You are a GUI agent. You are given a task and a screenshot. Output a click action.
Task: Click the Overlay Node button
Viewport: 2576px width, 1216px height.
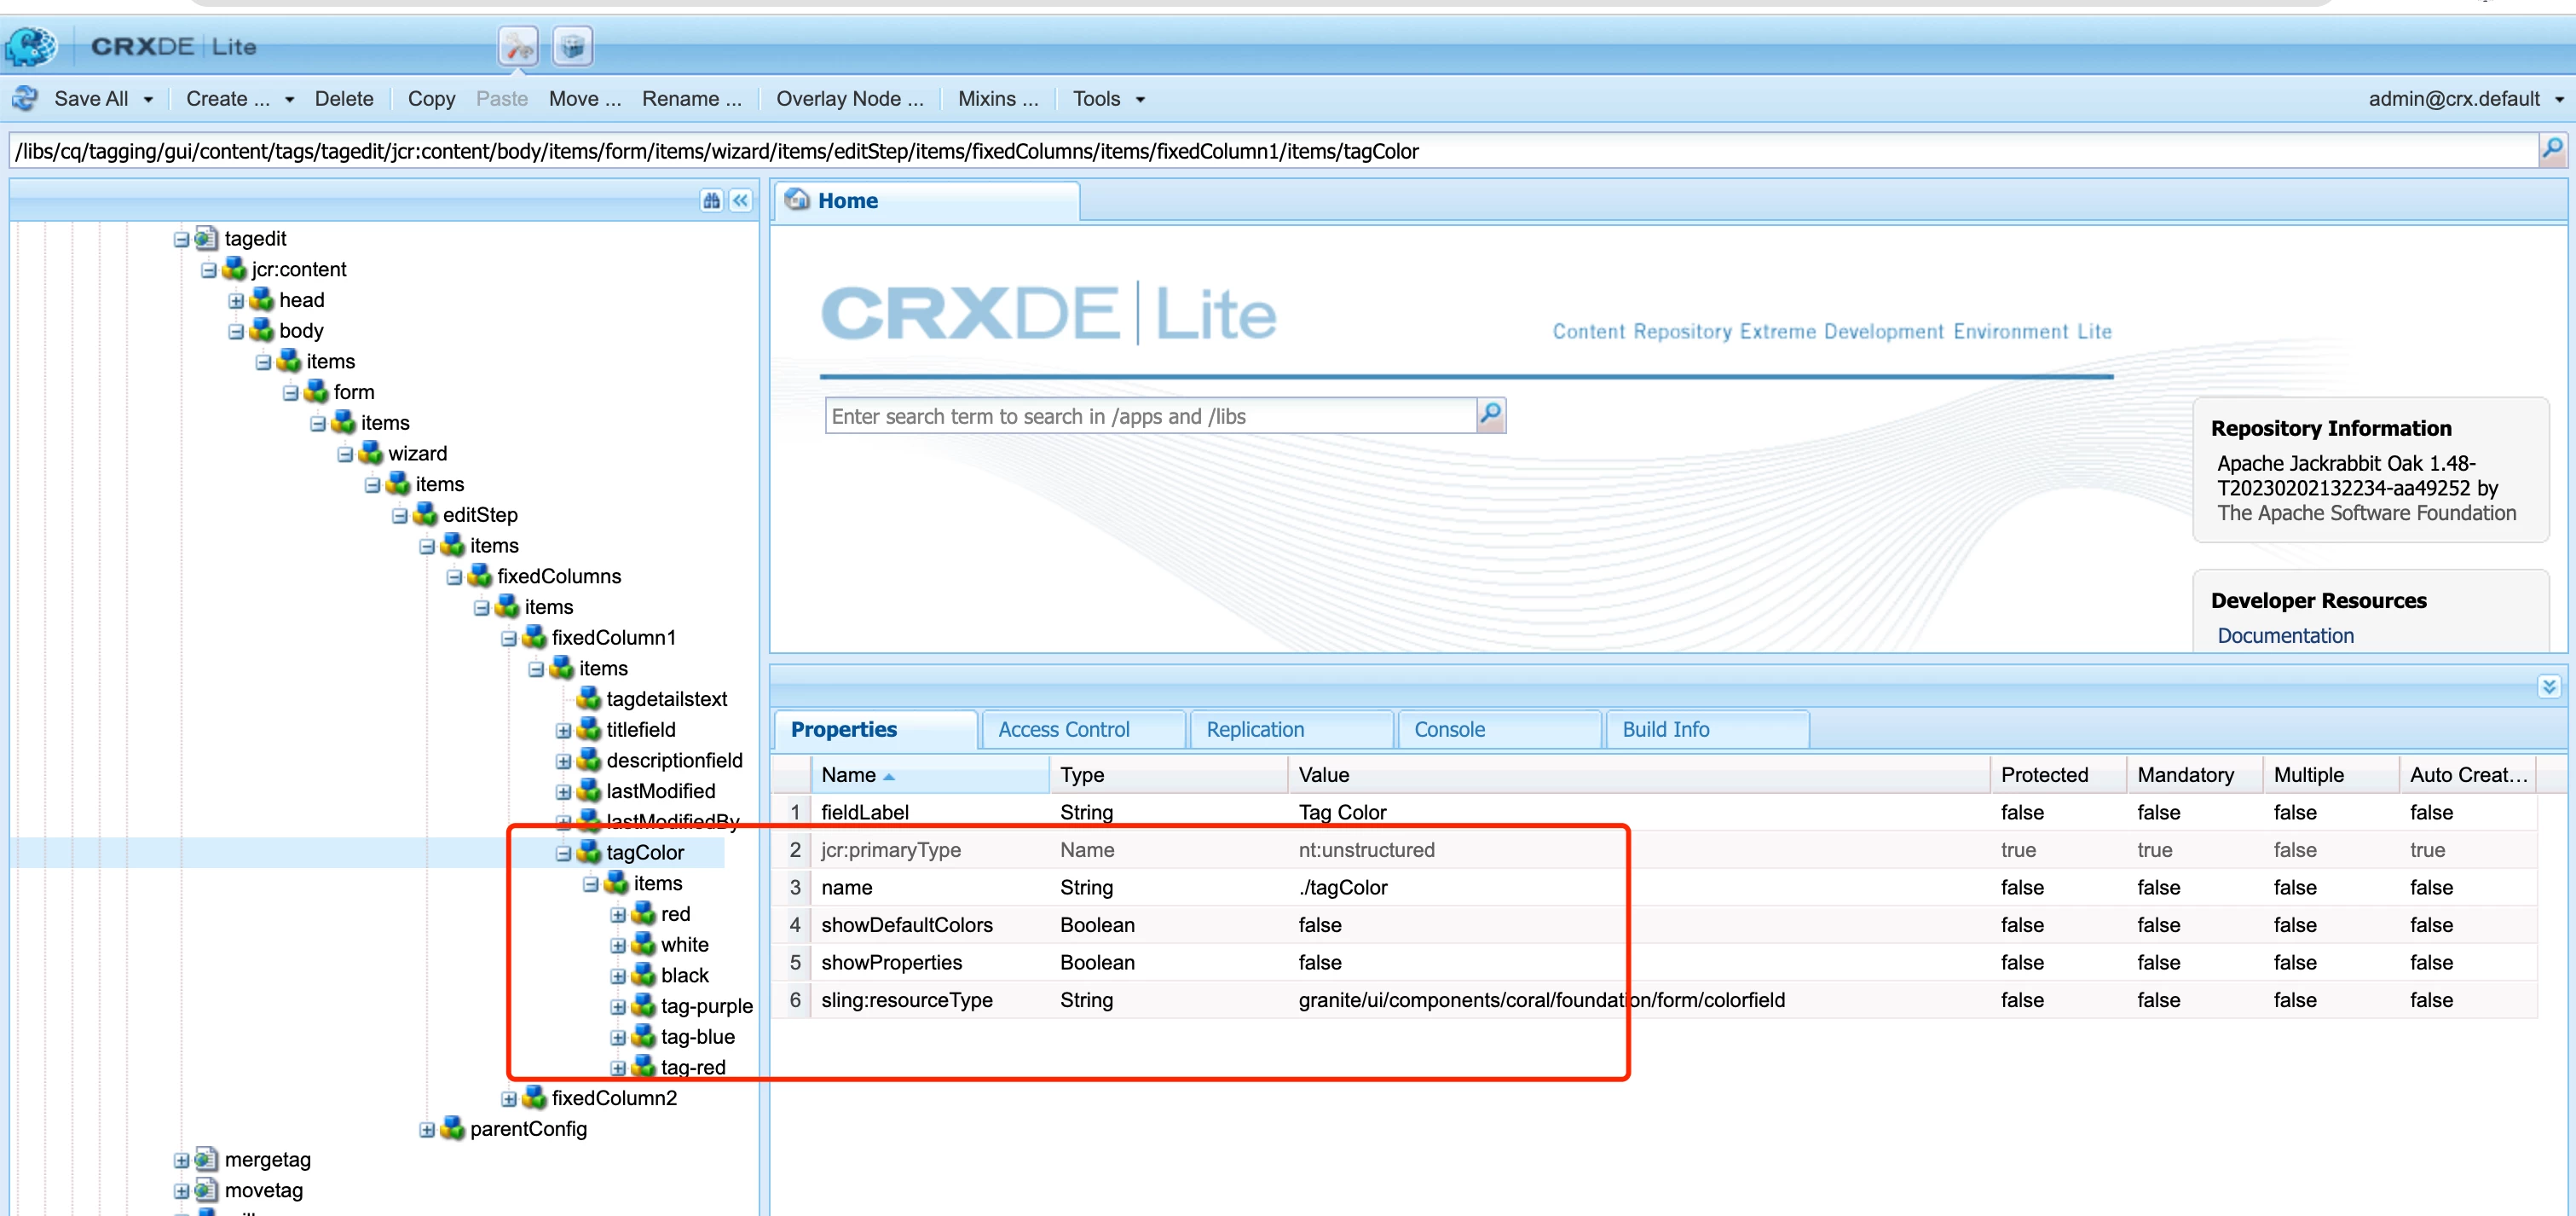click(849, 99)
